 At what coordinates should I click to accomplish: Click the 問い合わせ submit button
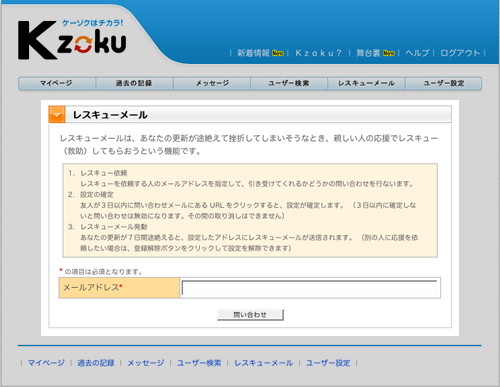click(250, 315)
